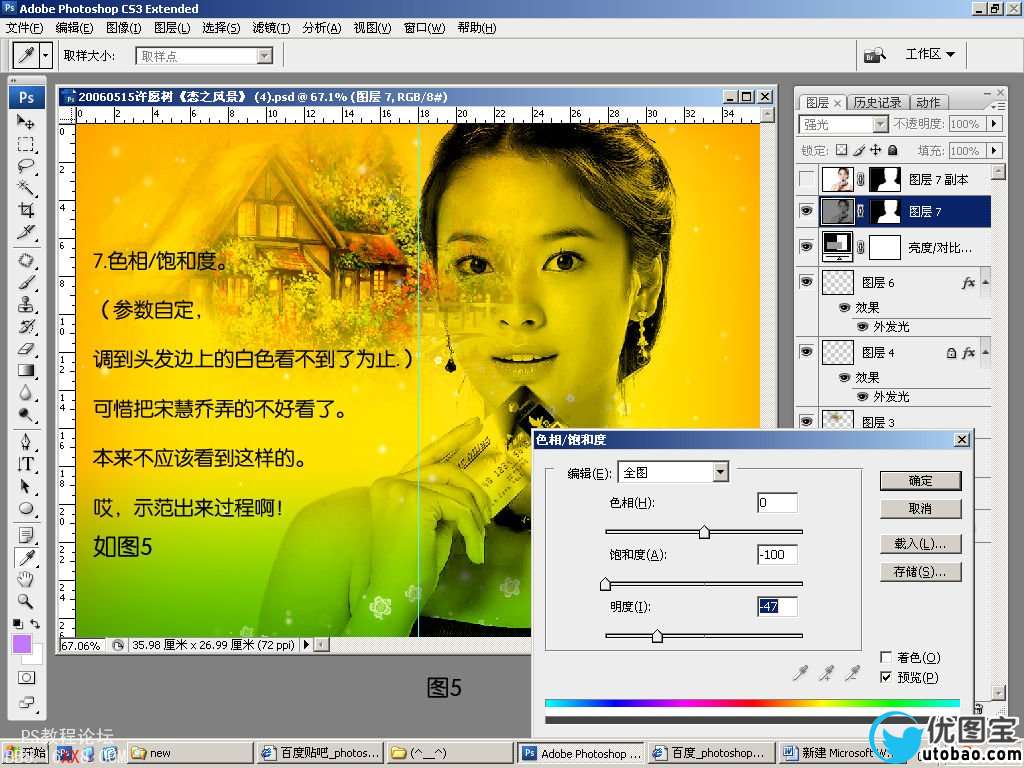
Task: Select the Lasso tool
Action: pyautogui.click(x=25, y=165)
